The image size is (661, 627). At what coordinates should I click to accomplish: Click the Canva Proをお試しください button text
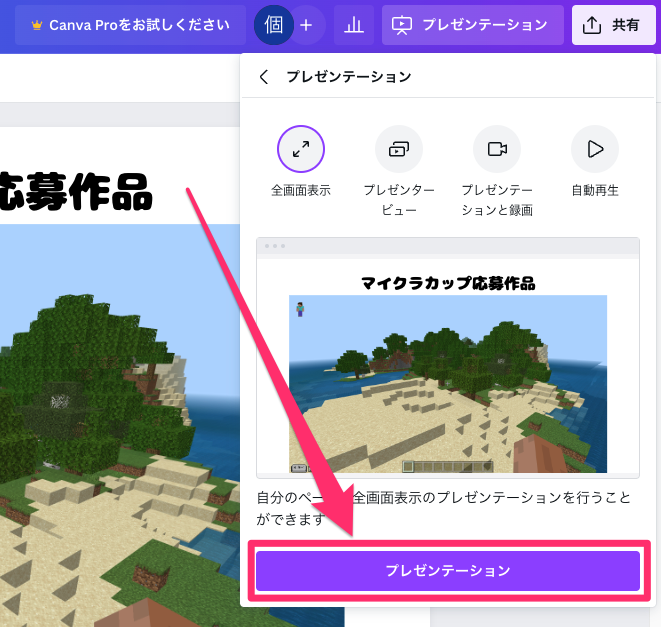(x=139, y=25)
